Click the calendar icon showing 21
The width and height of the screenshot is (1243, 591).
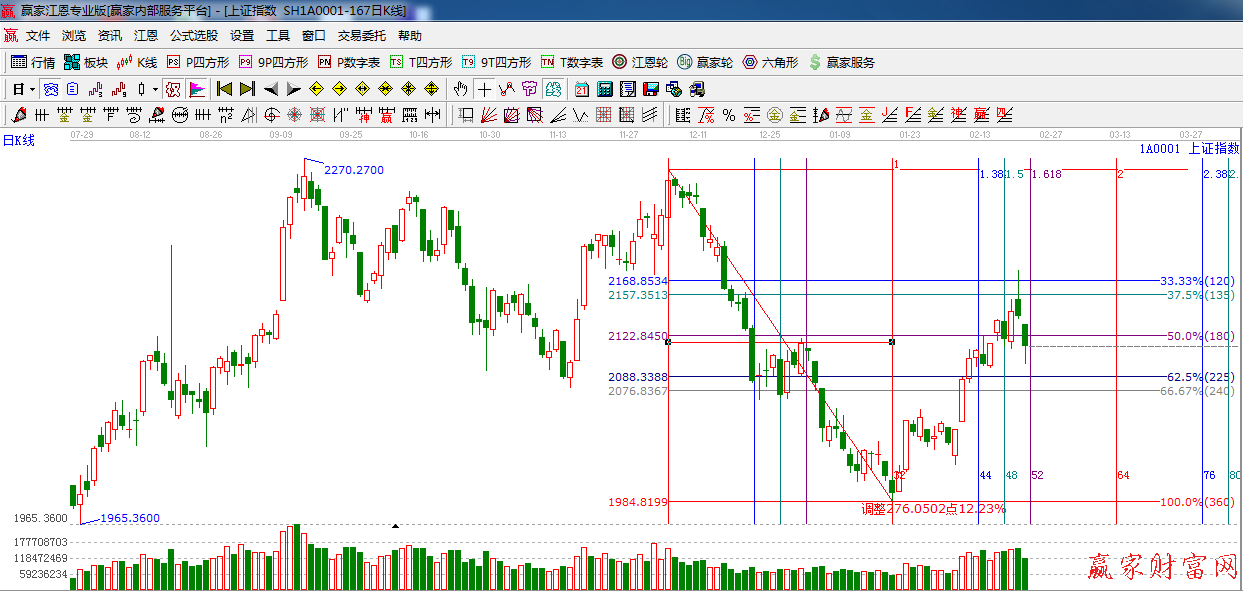[581, 89]
